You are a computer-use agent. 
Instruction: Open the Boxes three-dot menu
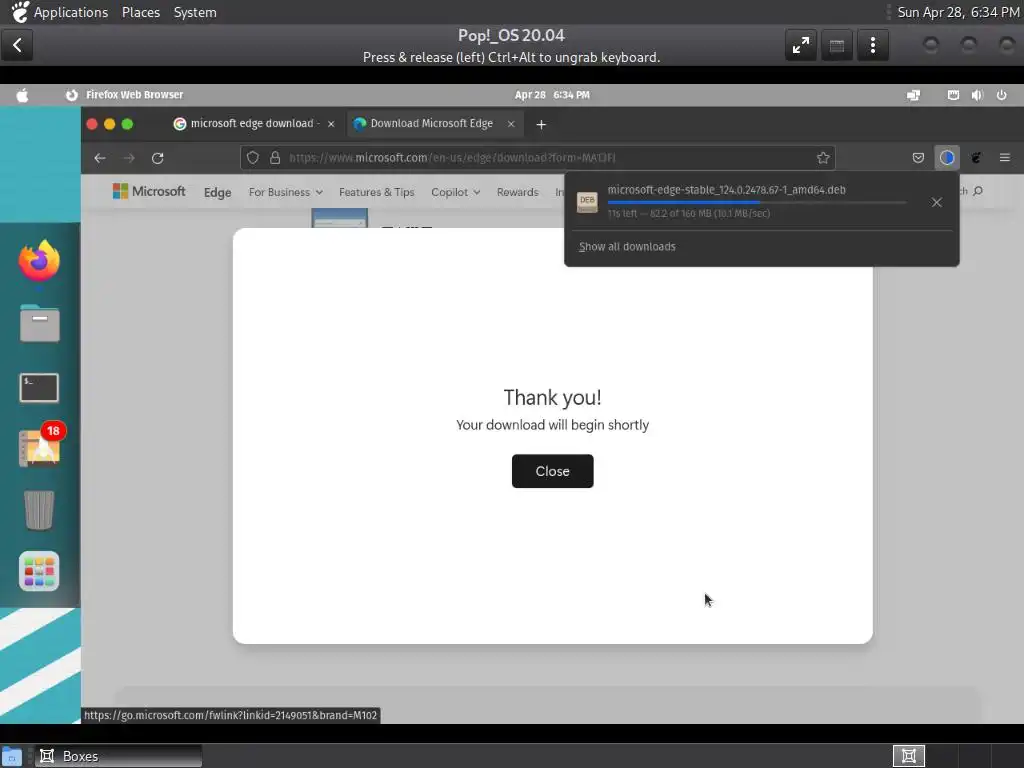pos(872,45)
